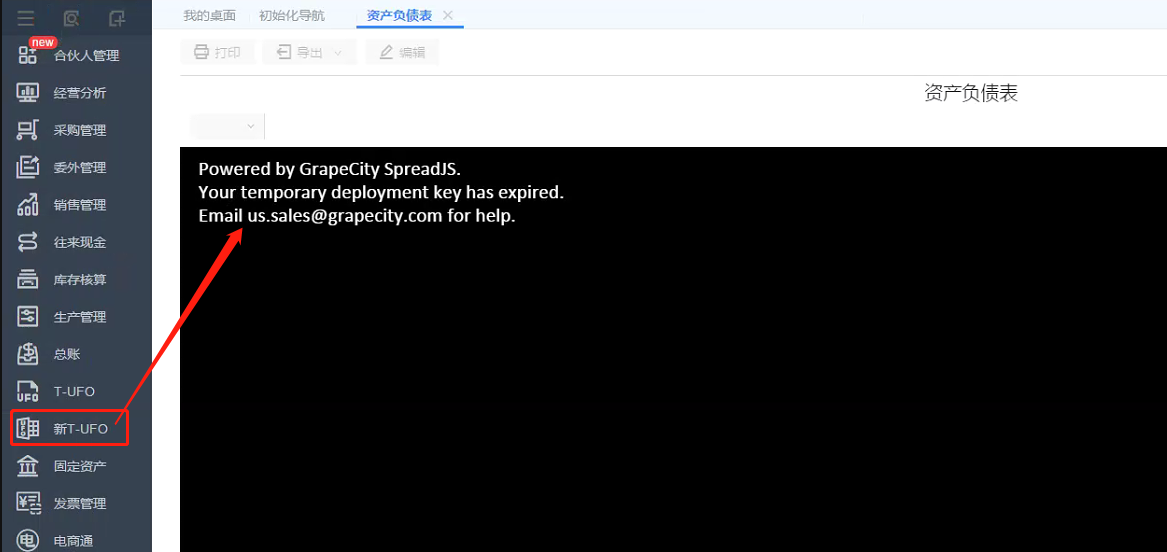Close the 资产负债表 tab

point(447,16)
